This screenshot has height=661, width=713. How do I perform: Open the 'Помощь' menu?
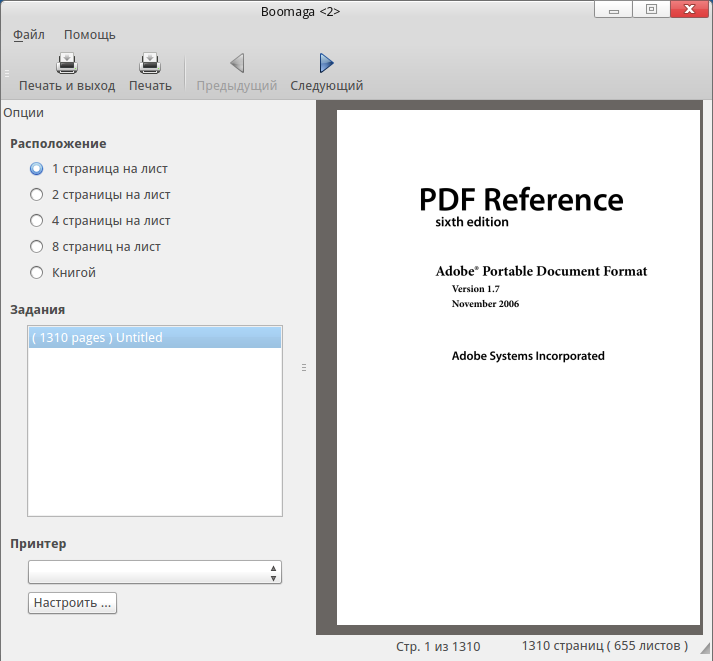[90, 35]
